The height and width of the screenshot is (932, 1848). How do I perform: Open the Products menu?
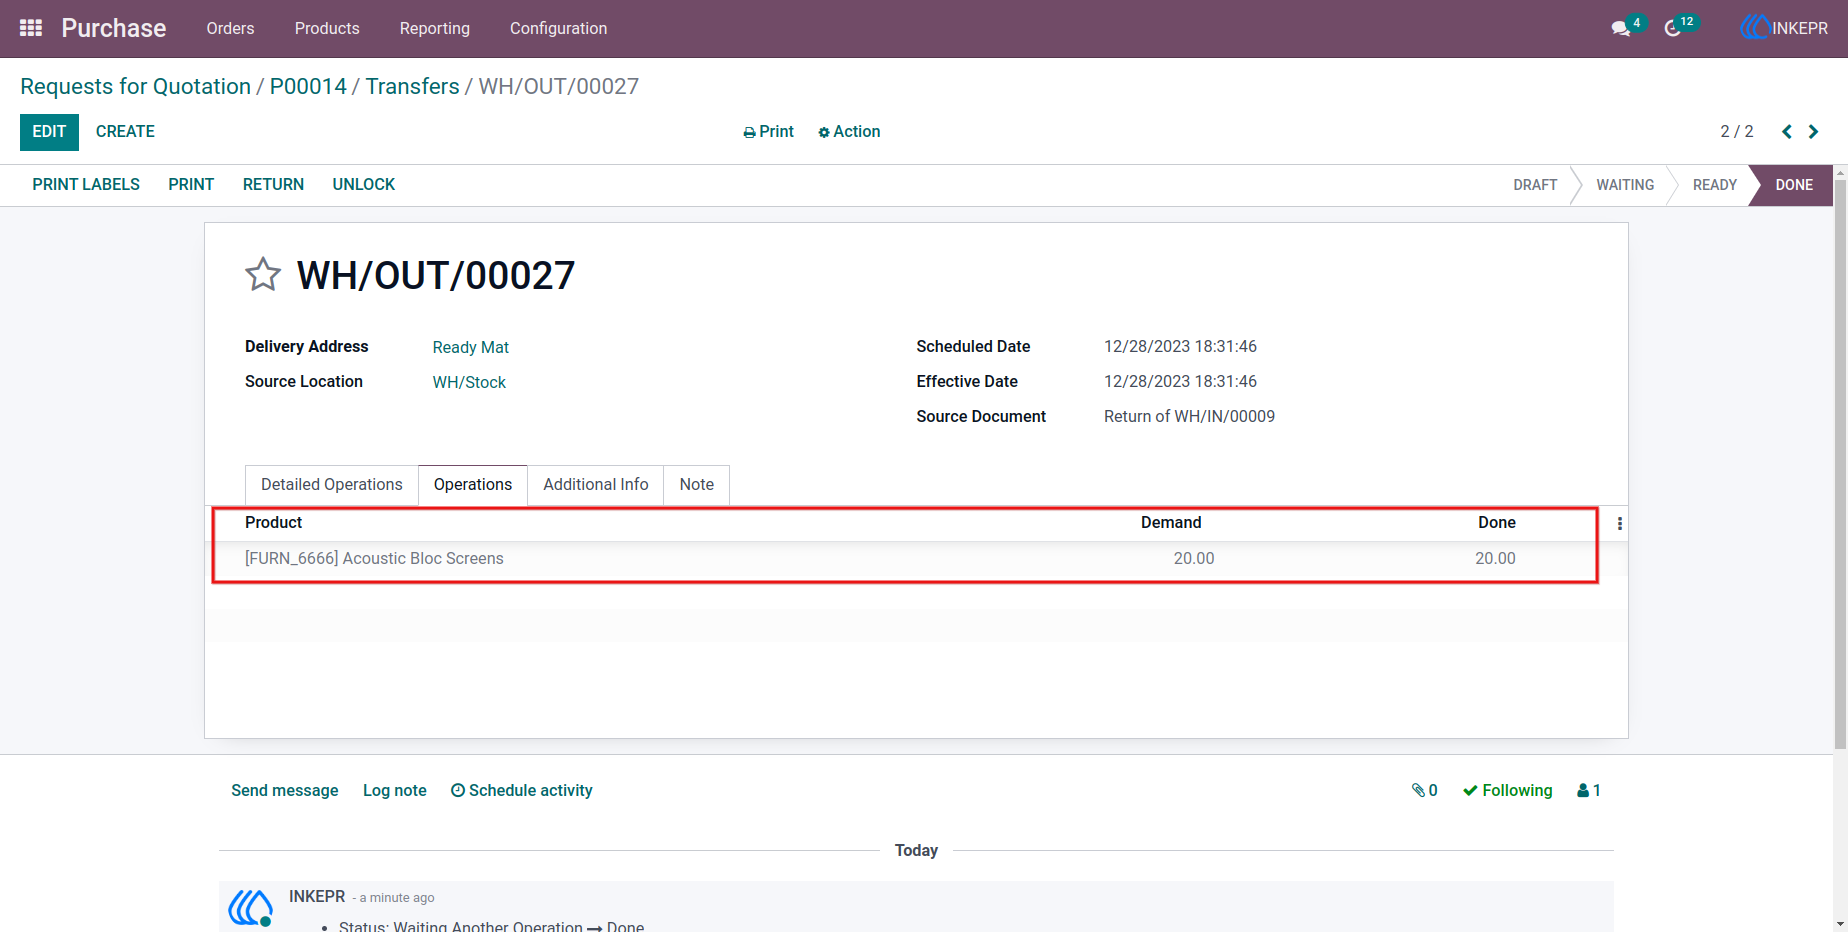click(x=327, y=28)
